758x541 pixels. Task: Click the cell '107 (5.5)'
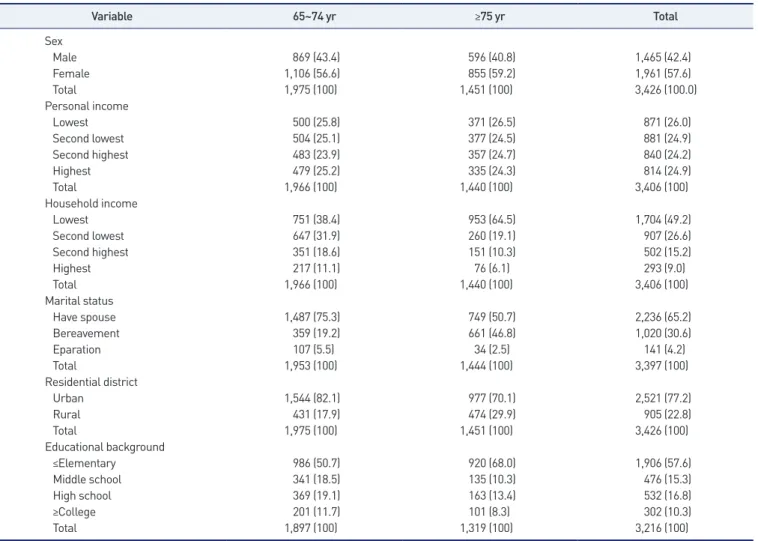click(x=313, y=350)
